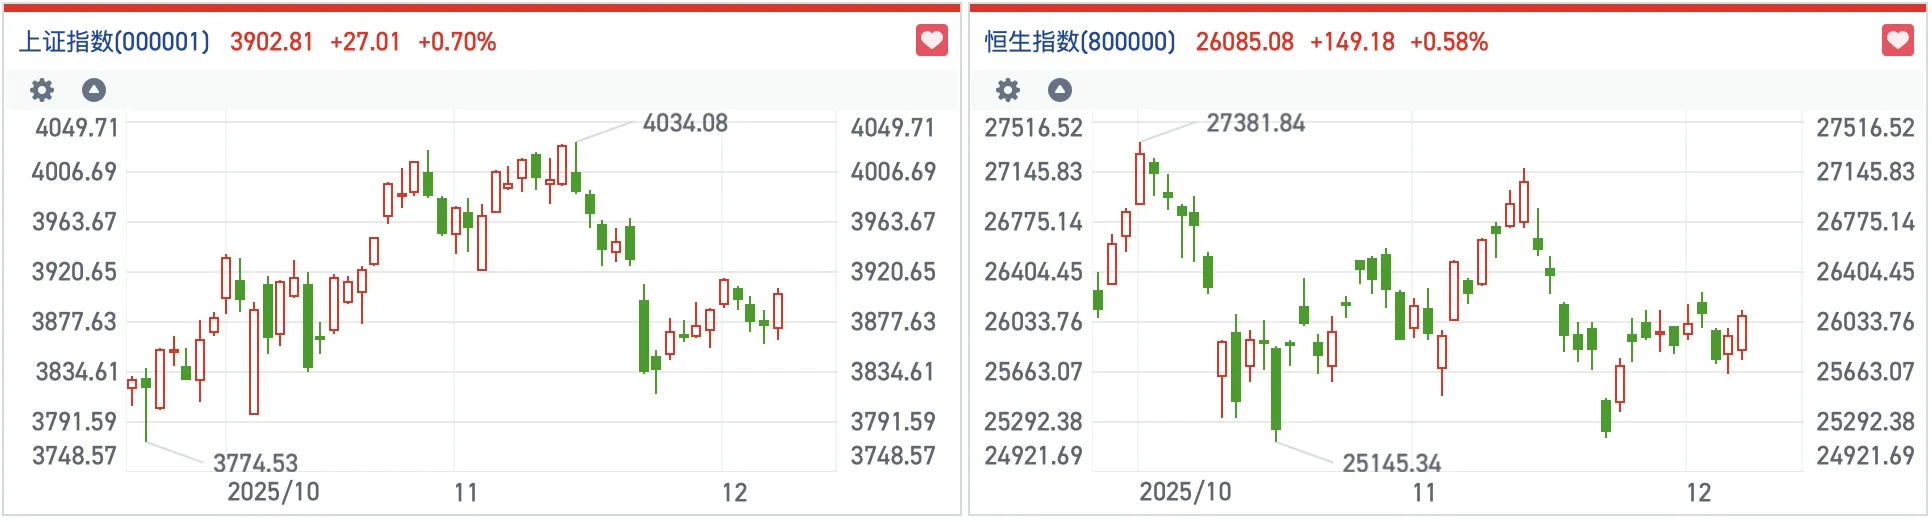
Task: Click the 27381.84 peak label
Action: coord(1255,123)
